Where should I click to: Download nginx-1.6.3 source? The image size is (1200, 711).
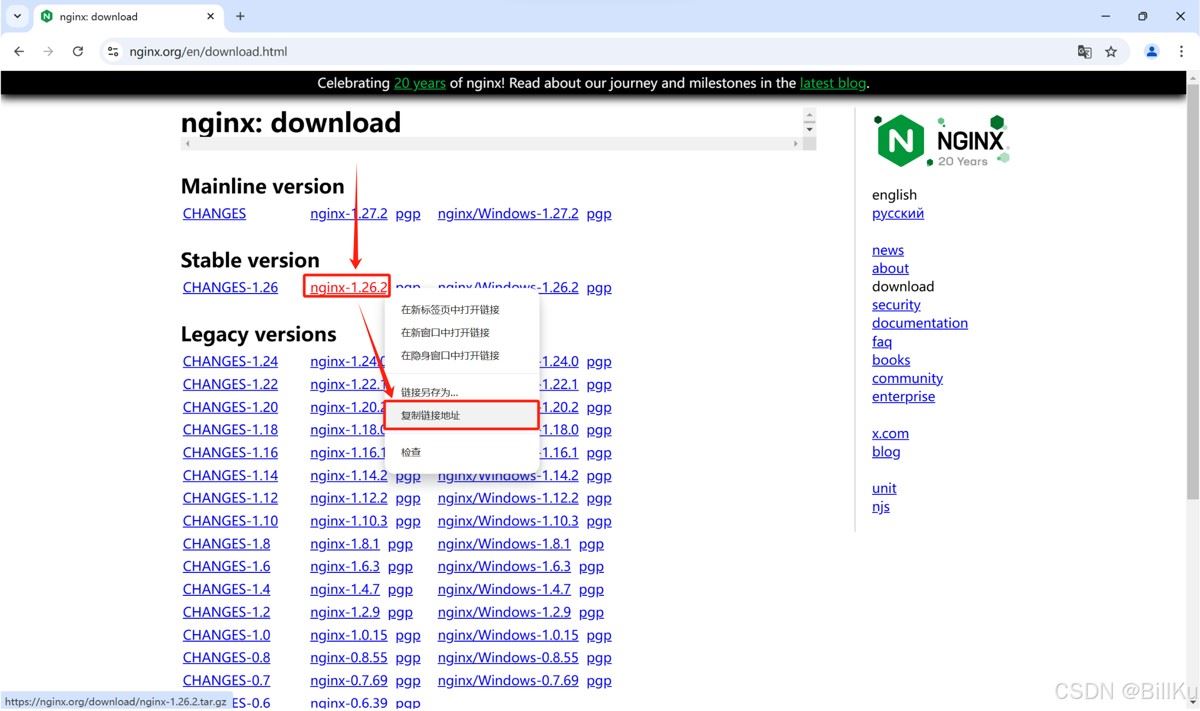click(x=345, y=567)
